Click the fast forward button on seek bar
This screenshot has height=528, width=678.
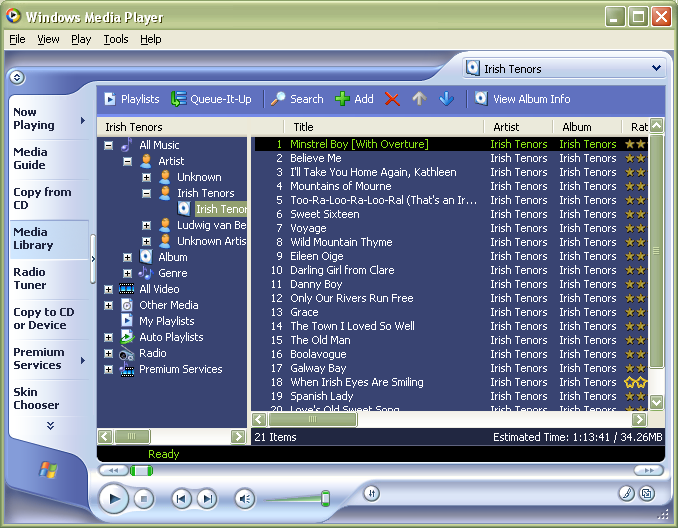tap(649, 470)
